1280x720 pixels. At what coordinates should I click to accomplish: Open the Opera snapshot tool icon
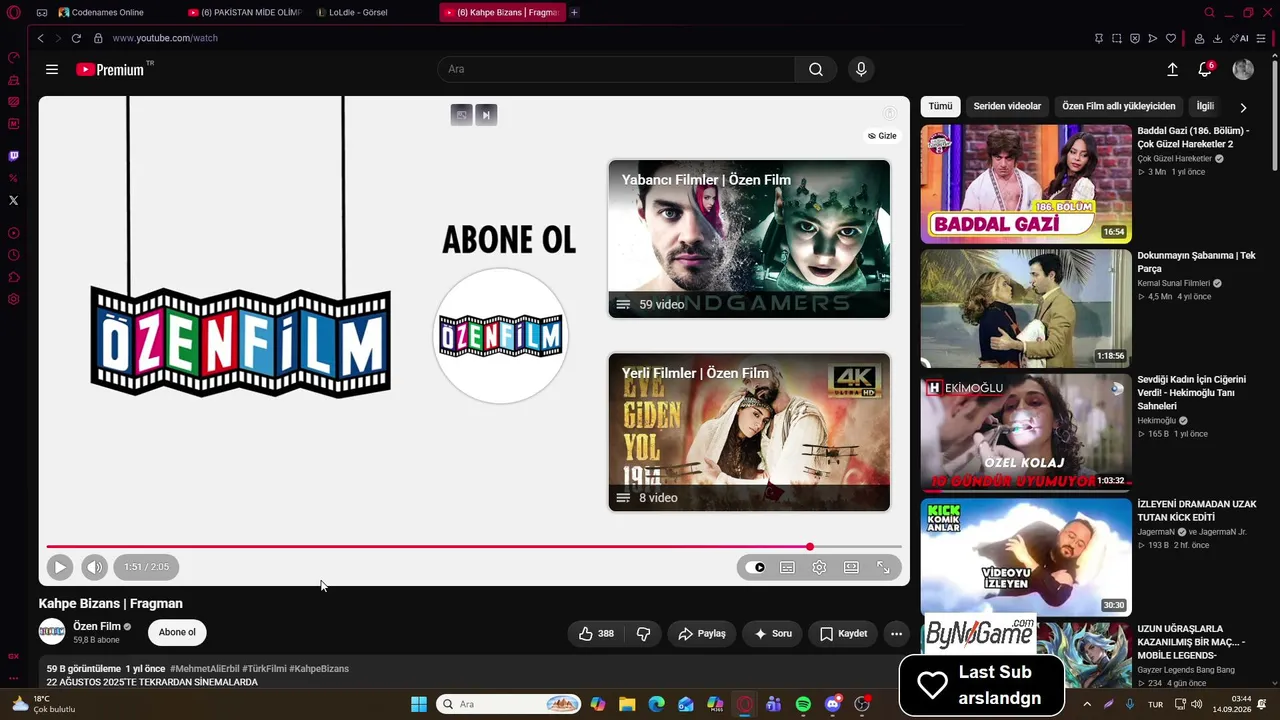click(1117, 38)
